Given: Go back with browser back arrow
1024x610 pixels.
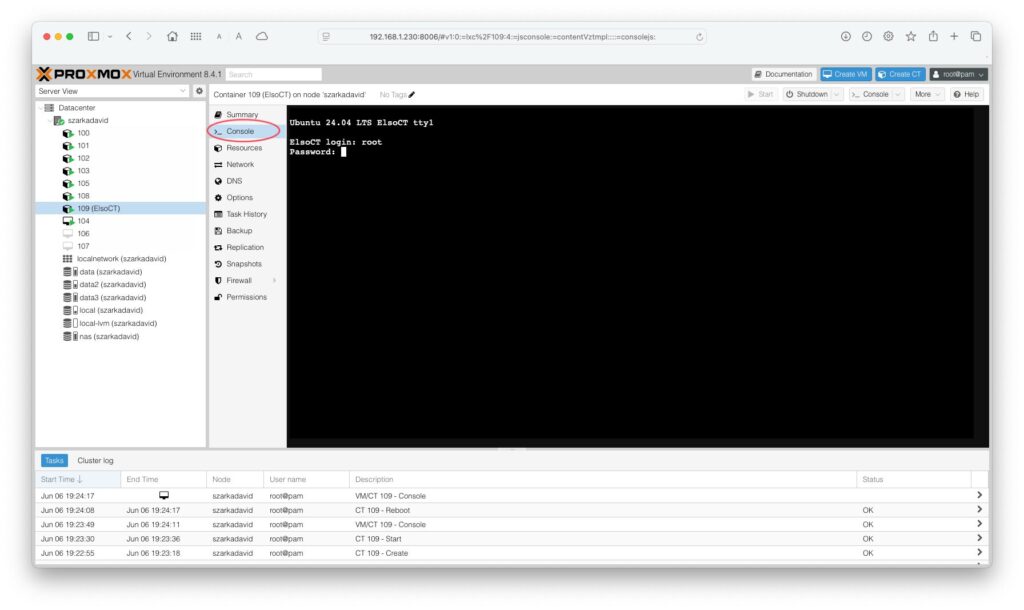Looking at the screenshot, I should coord(129,37).
